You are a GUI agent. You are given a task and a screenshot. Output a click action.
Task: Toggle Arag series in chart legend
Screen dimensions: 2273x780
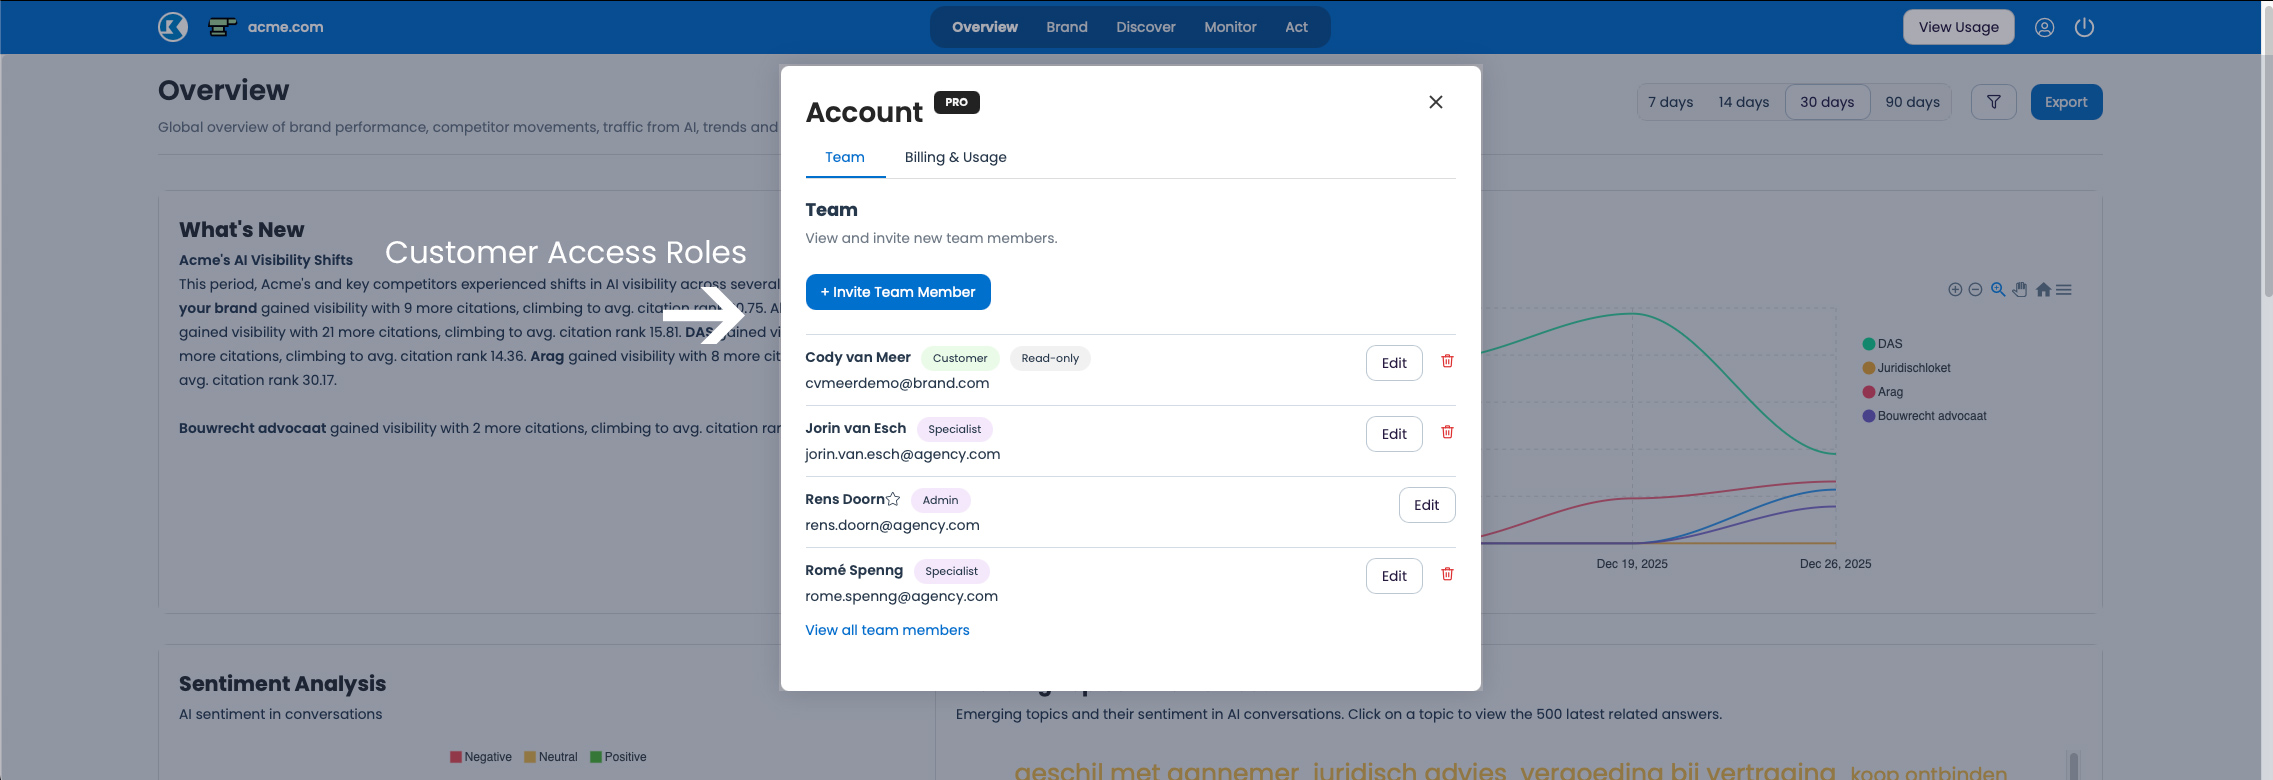pos(1889,392)
